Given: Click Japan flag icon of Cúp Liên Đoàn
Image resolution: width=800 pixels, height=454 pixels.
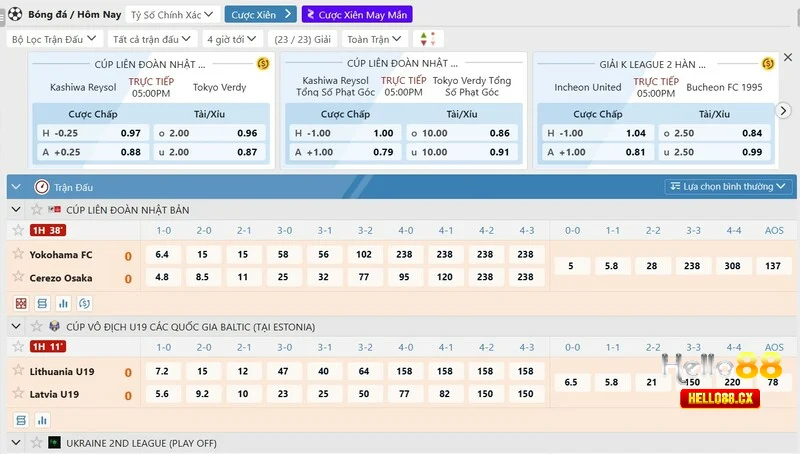Looking at the screenshot, I should click(x=54, y=210).
